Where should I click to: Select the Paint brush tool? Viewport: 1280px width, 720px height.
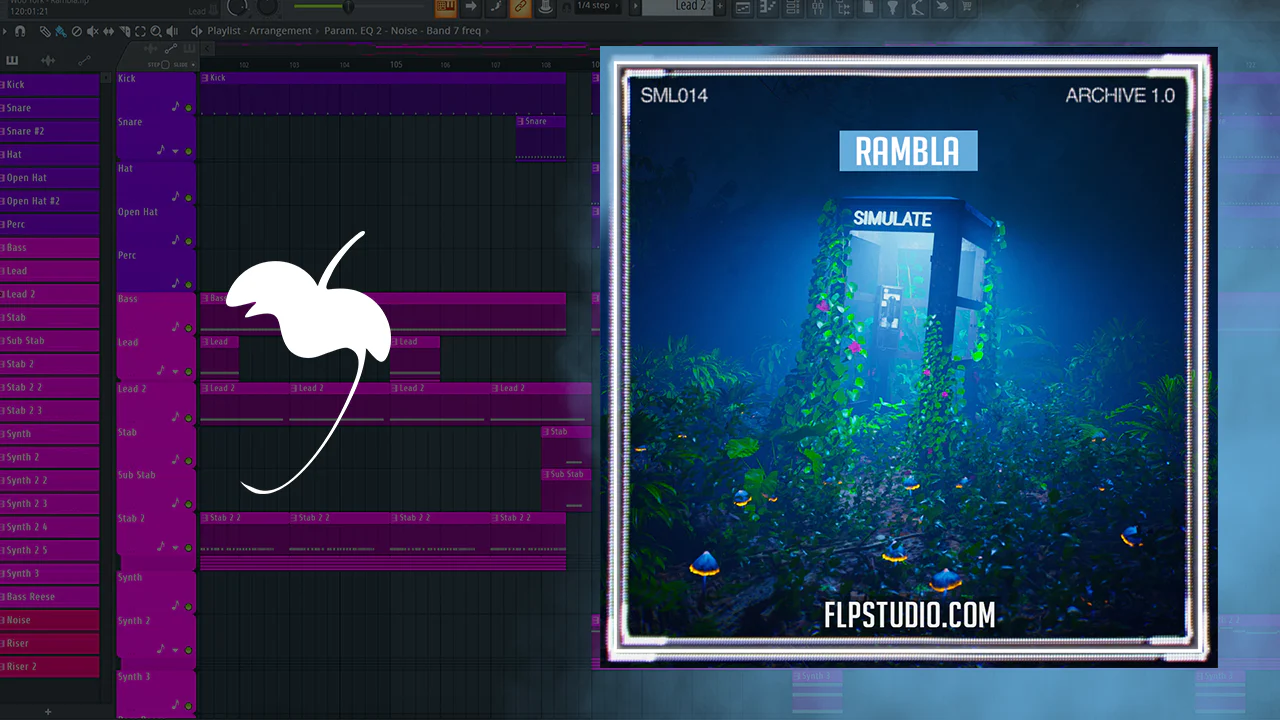[60, 31]
